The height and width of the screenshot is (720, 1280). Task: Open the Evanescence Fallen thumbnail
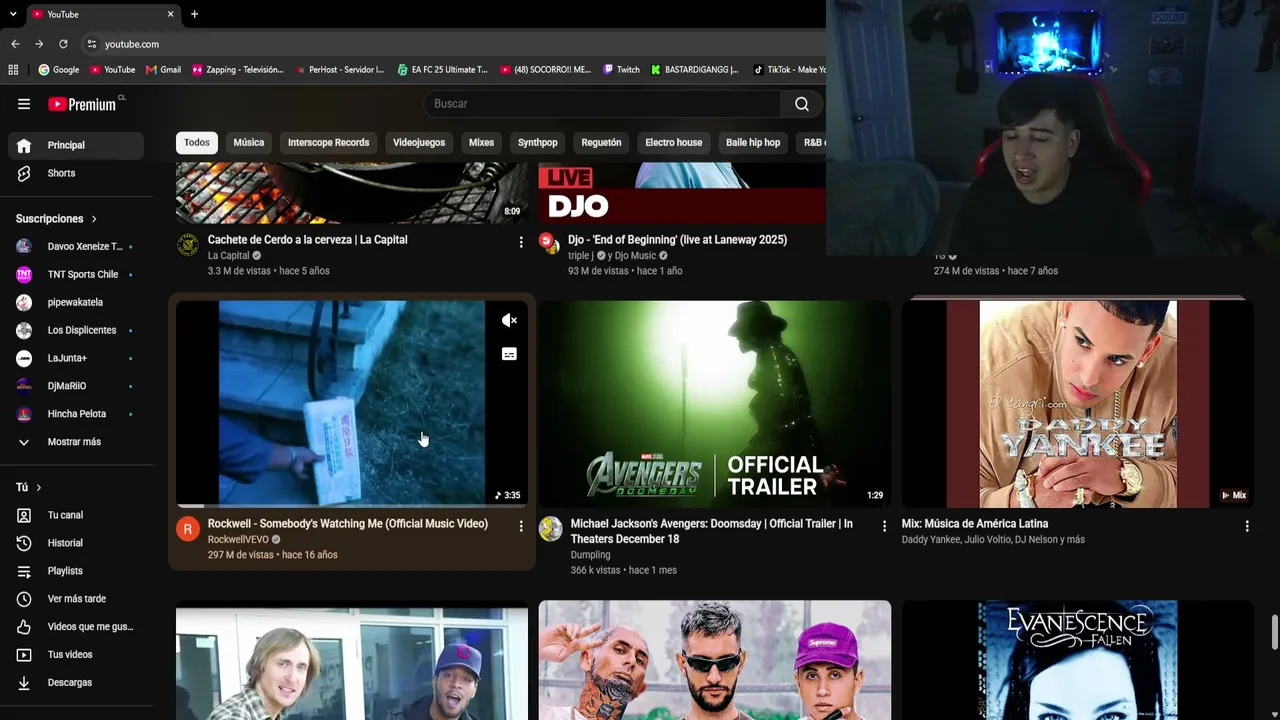[x=1078, y=660]
